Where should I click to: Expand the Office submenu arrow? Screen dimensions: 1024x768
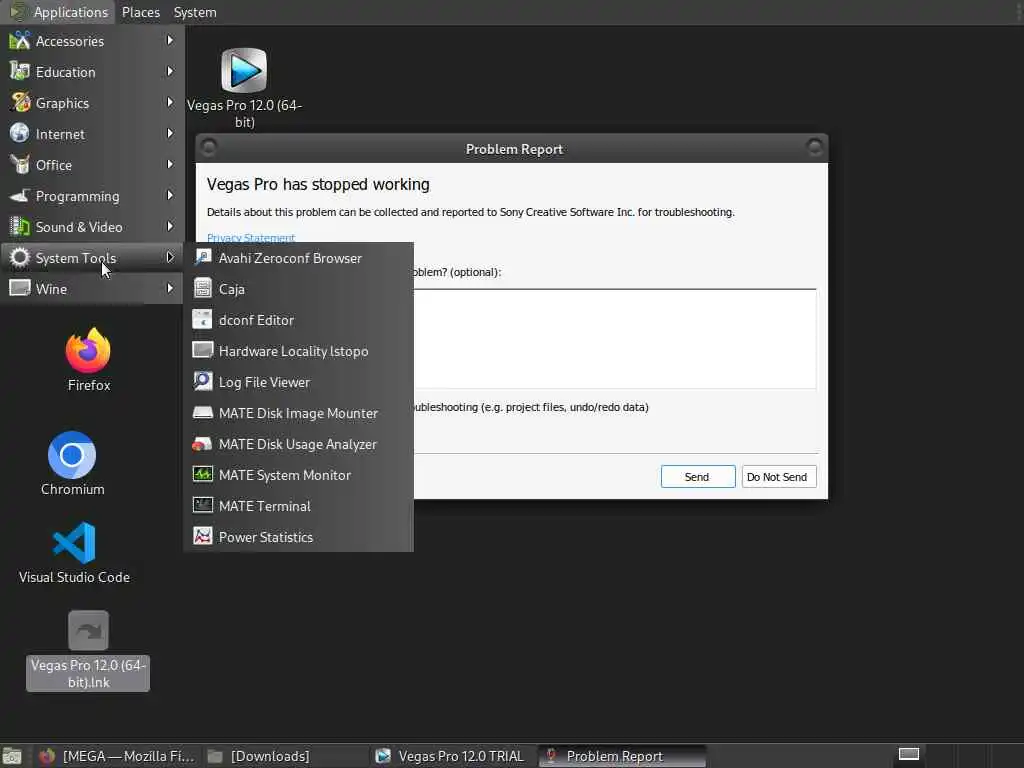170,165
